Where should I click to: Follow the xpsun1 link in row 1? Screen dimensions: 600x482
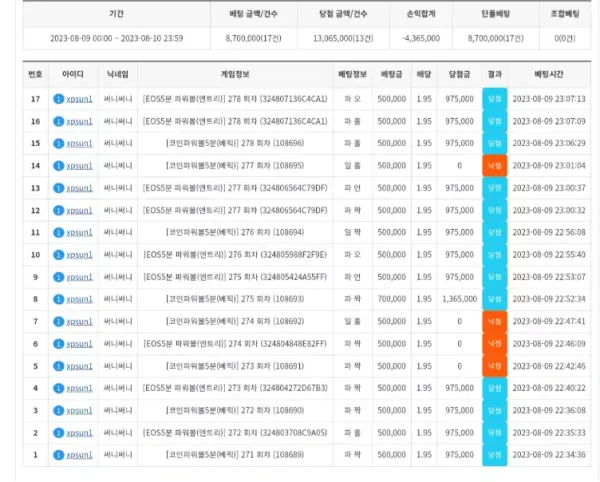pos(79,455)
